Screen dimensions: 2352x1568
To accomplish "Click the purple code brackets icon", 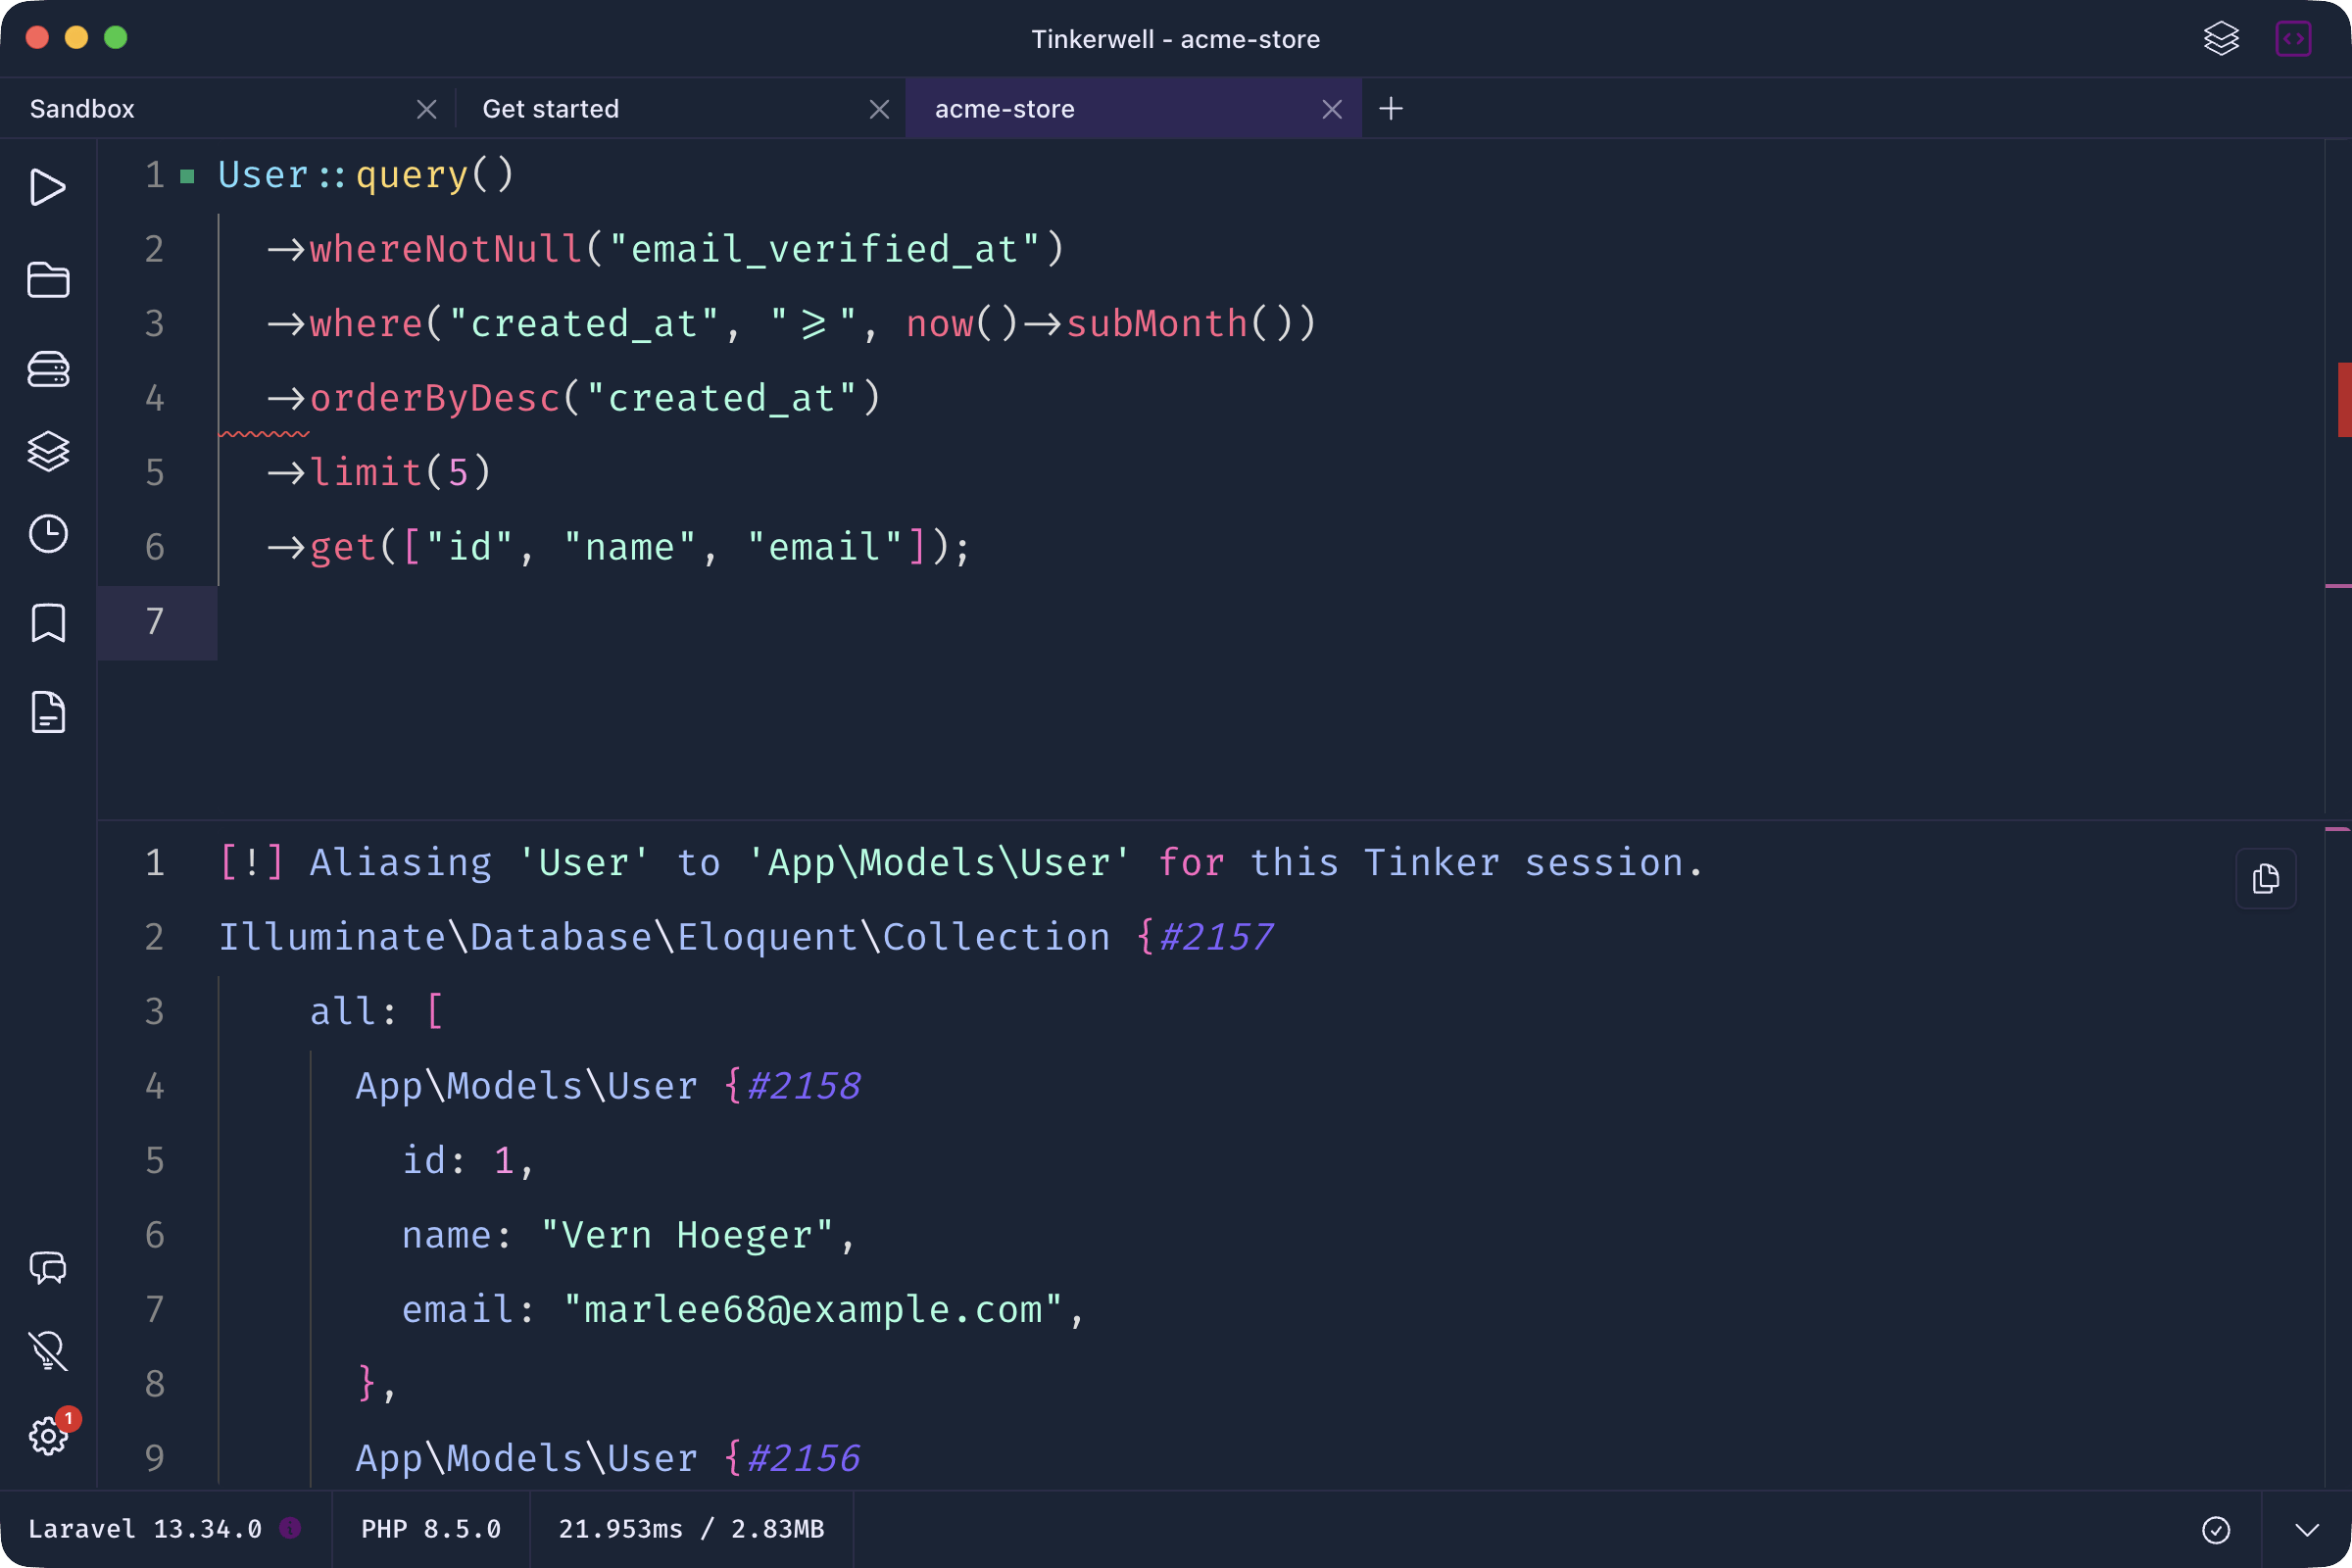I will coord(2293,39).
